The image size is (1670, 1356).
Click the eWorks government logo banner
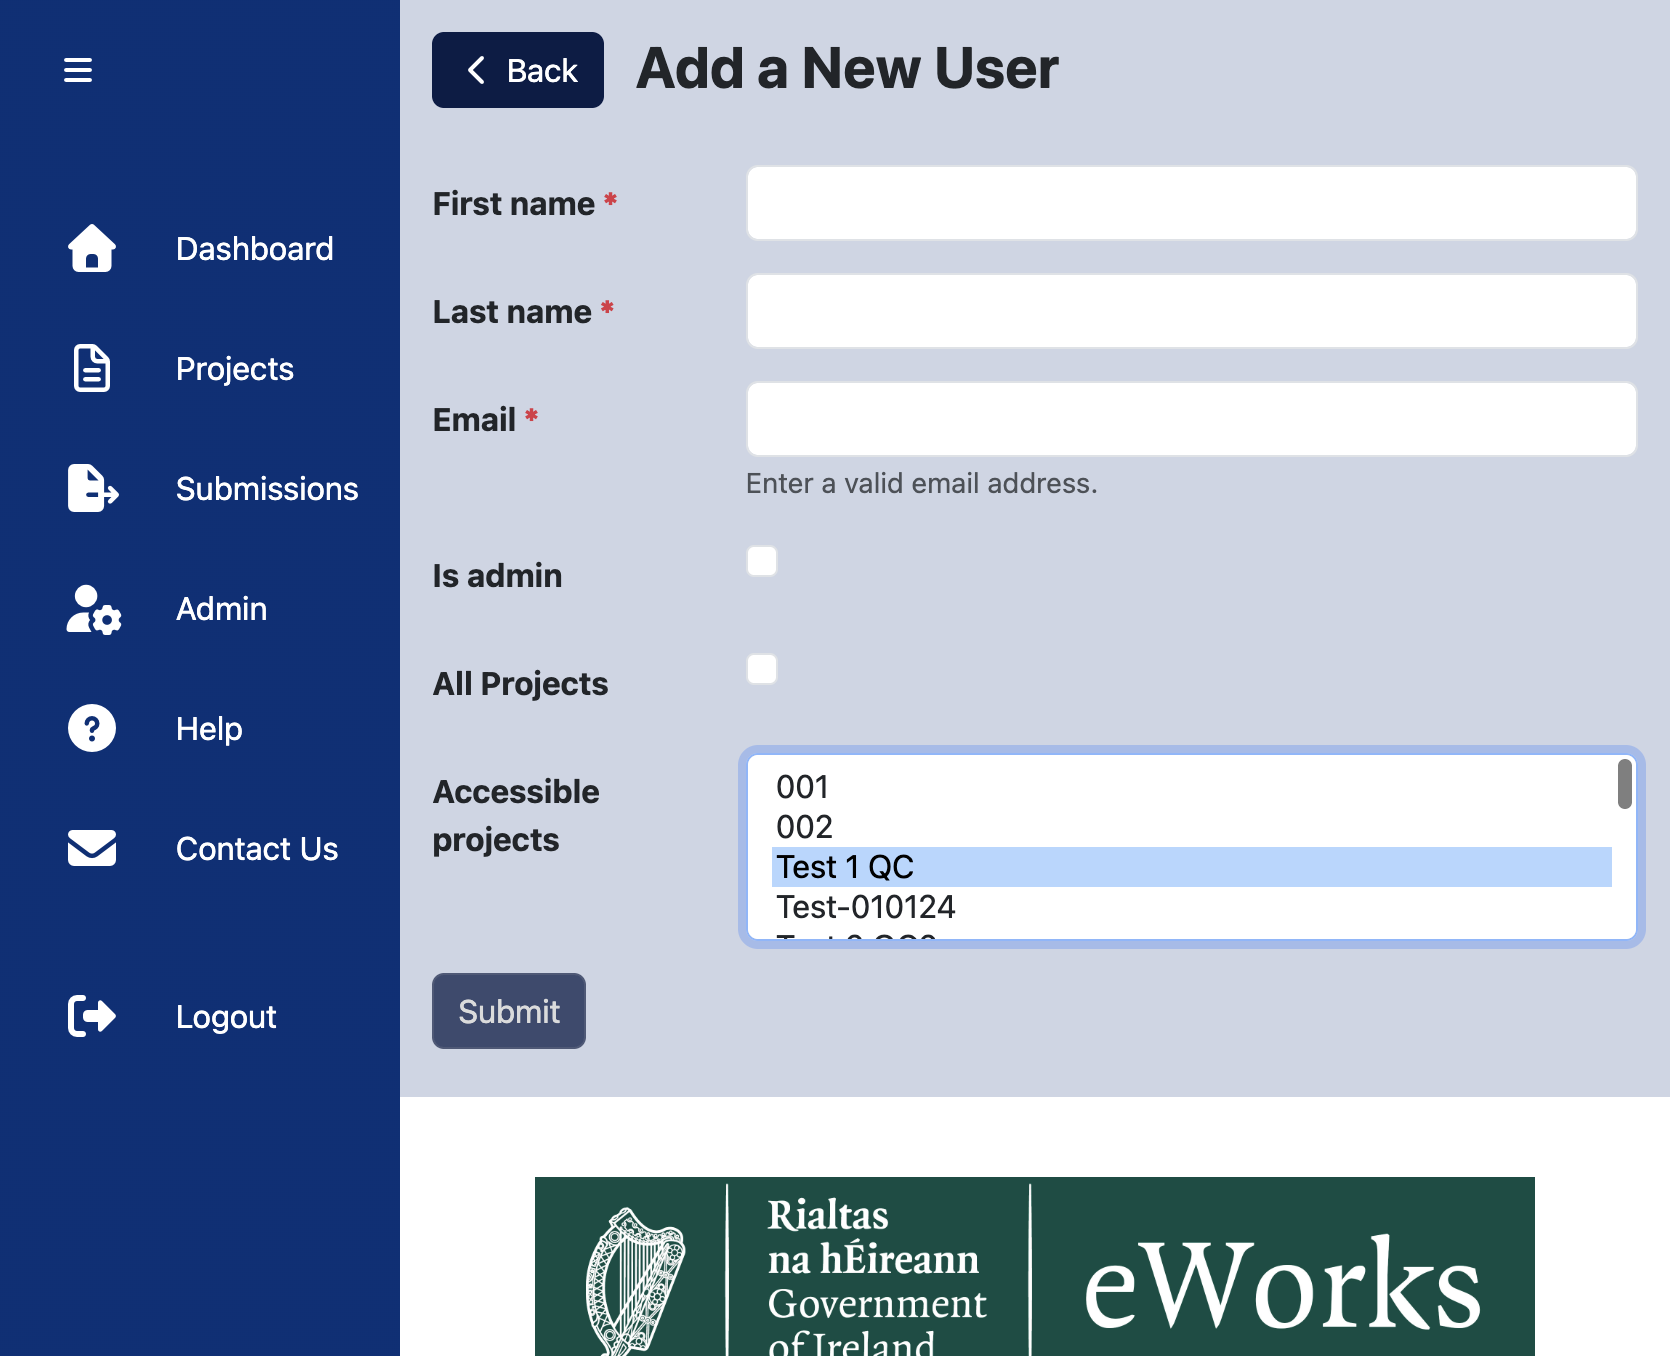tap(1035, 1266)
